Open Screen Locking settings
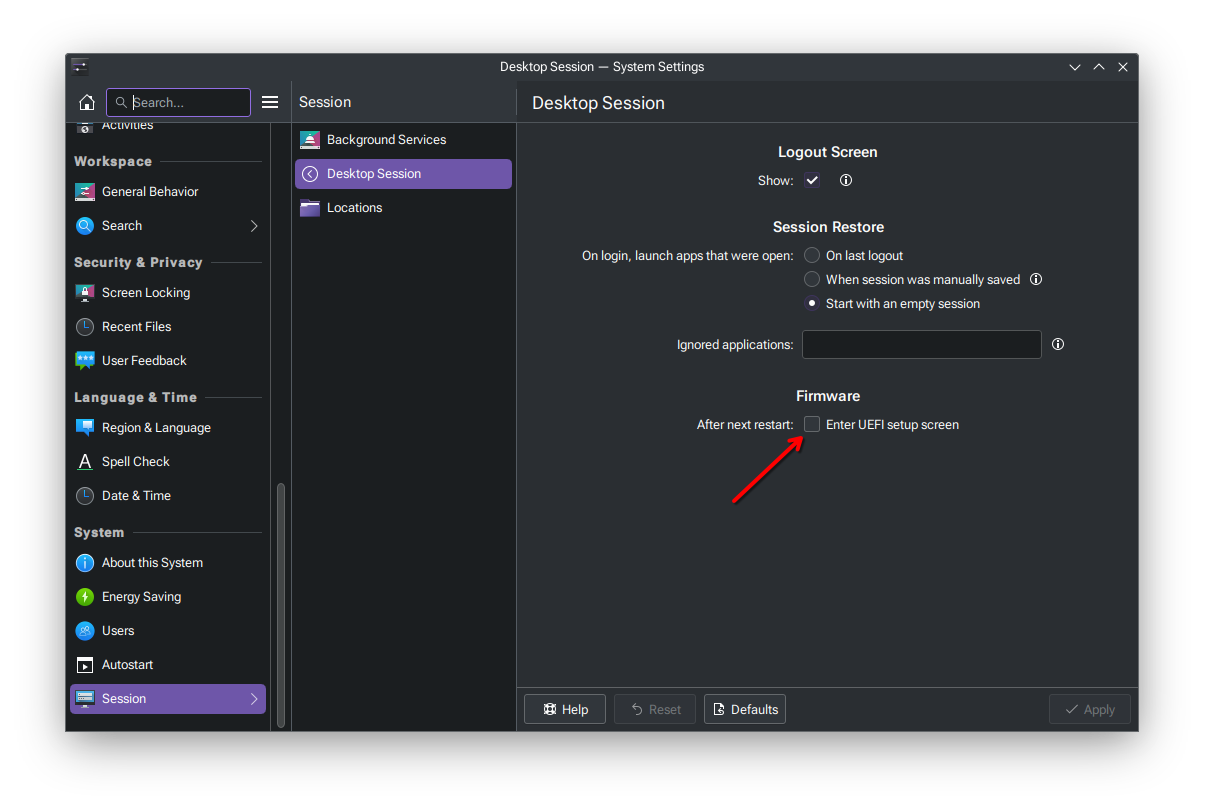This screenshot has height=810, width=1205. [x=145, y=293]
